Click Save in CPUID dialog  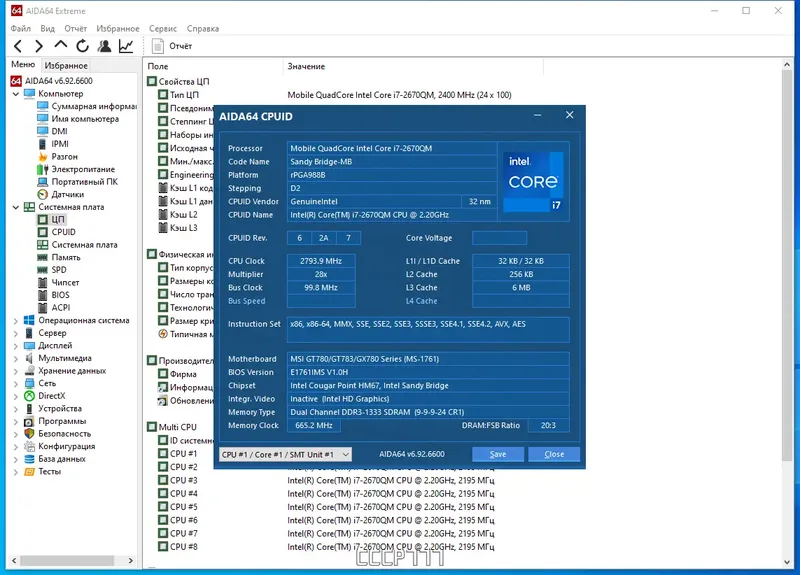[x=497, y=454]
